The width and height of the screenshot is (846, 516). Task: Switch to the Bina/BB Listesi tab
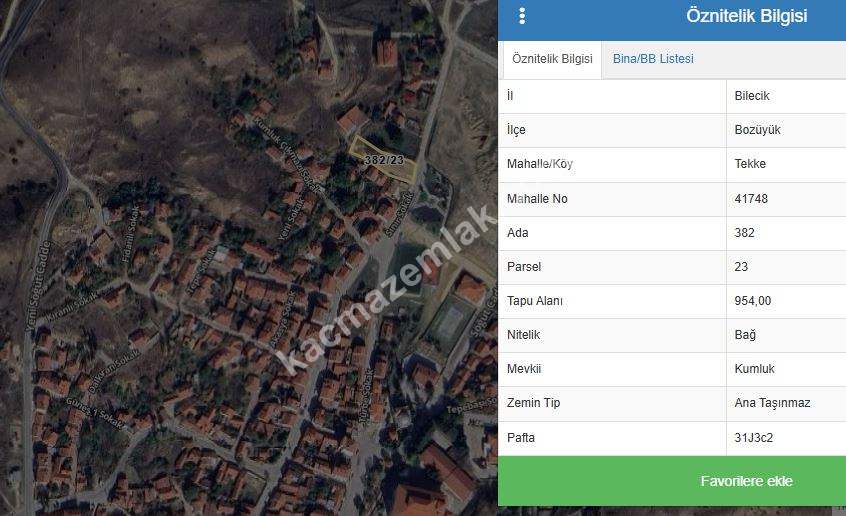652,59
